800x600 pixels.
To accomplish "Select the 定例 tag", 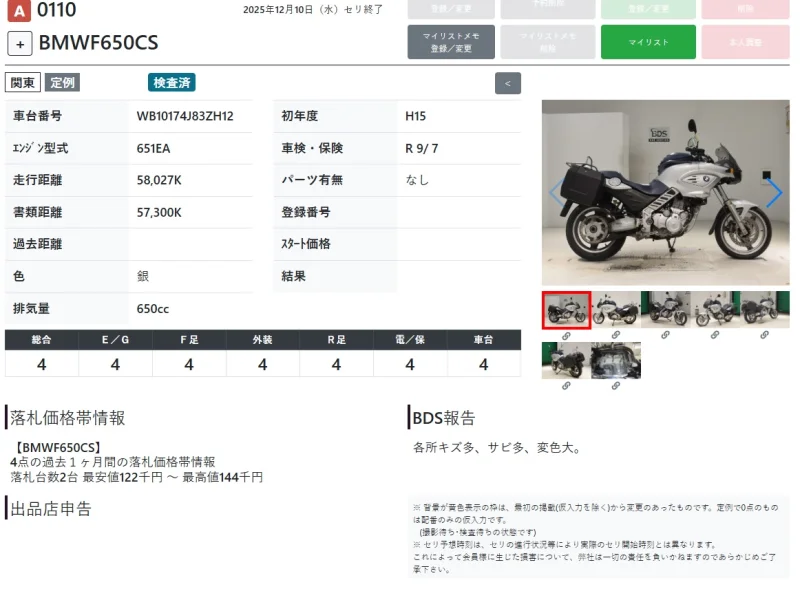I will [x=62, y=83].
